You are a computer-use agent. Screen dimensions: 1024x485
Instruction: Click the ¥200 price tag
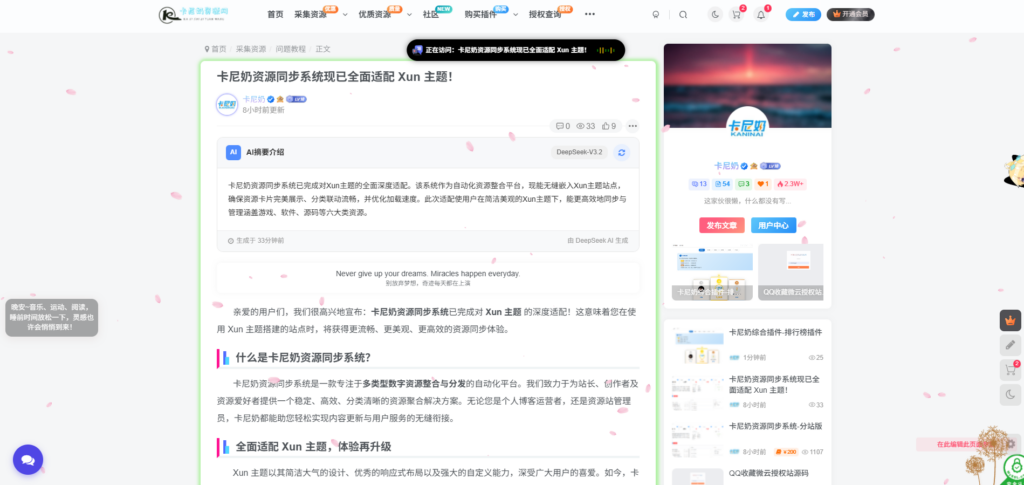click(x=786, y=452)
